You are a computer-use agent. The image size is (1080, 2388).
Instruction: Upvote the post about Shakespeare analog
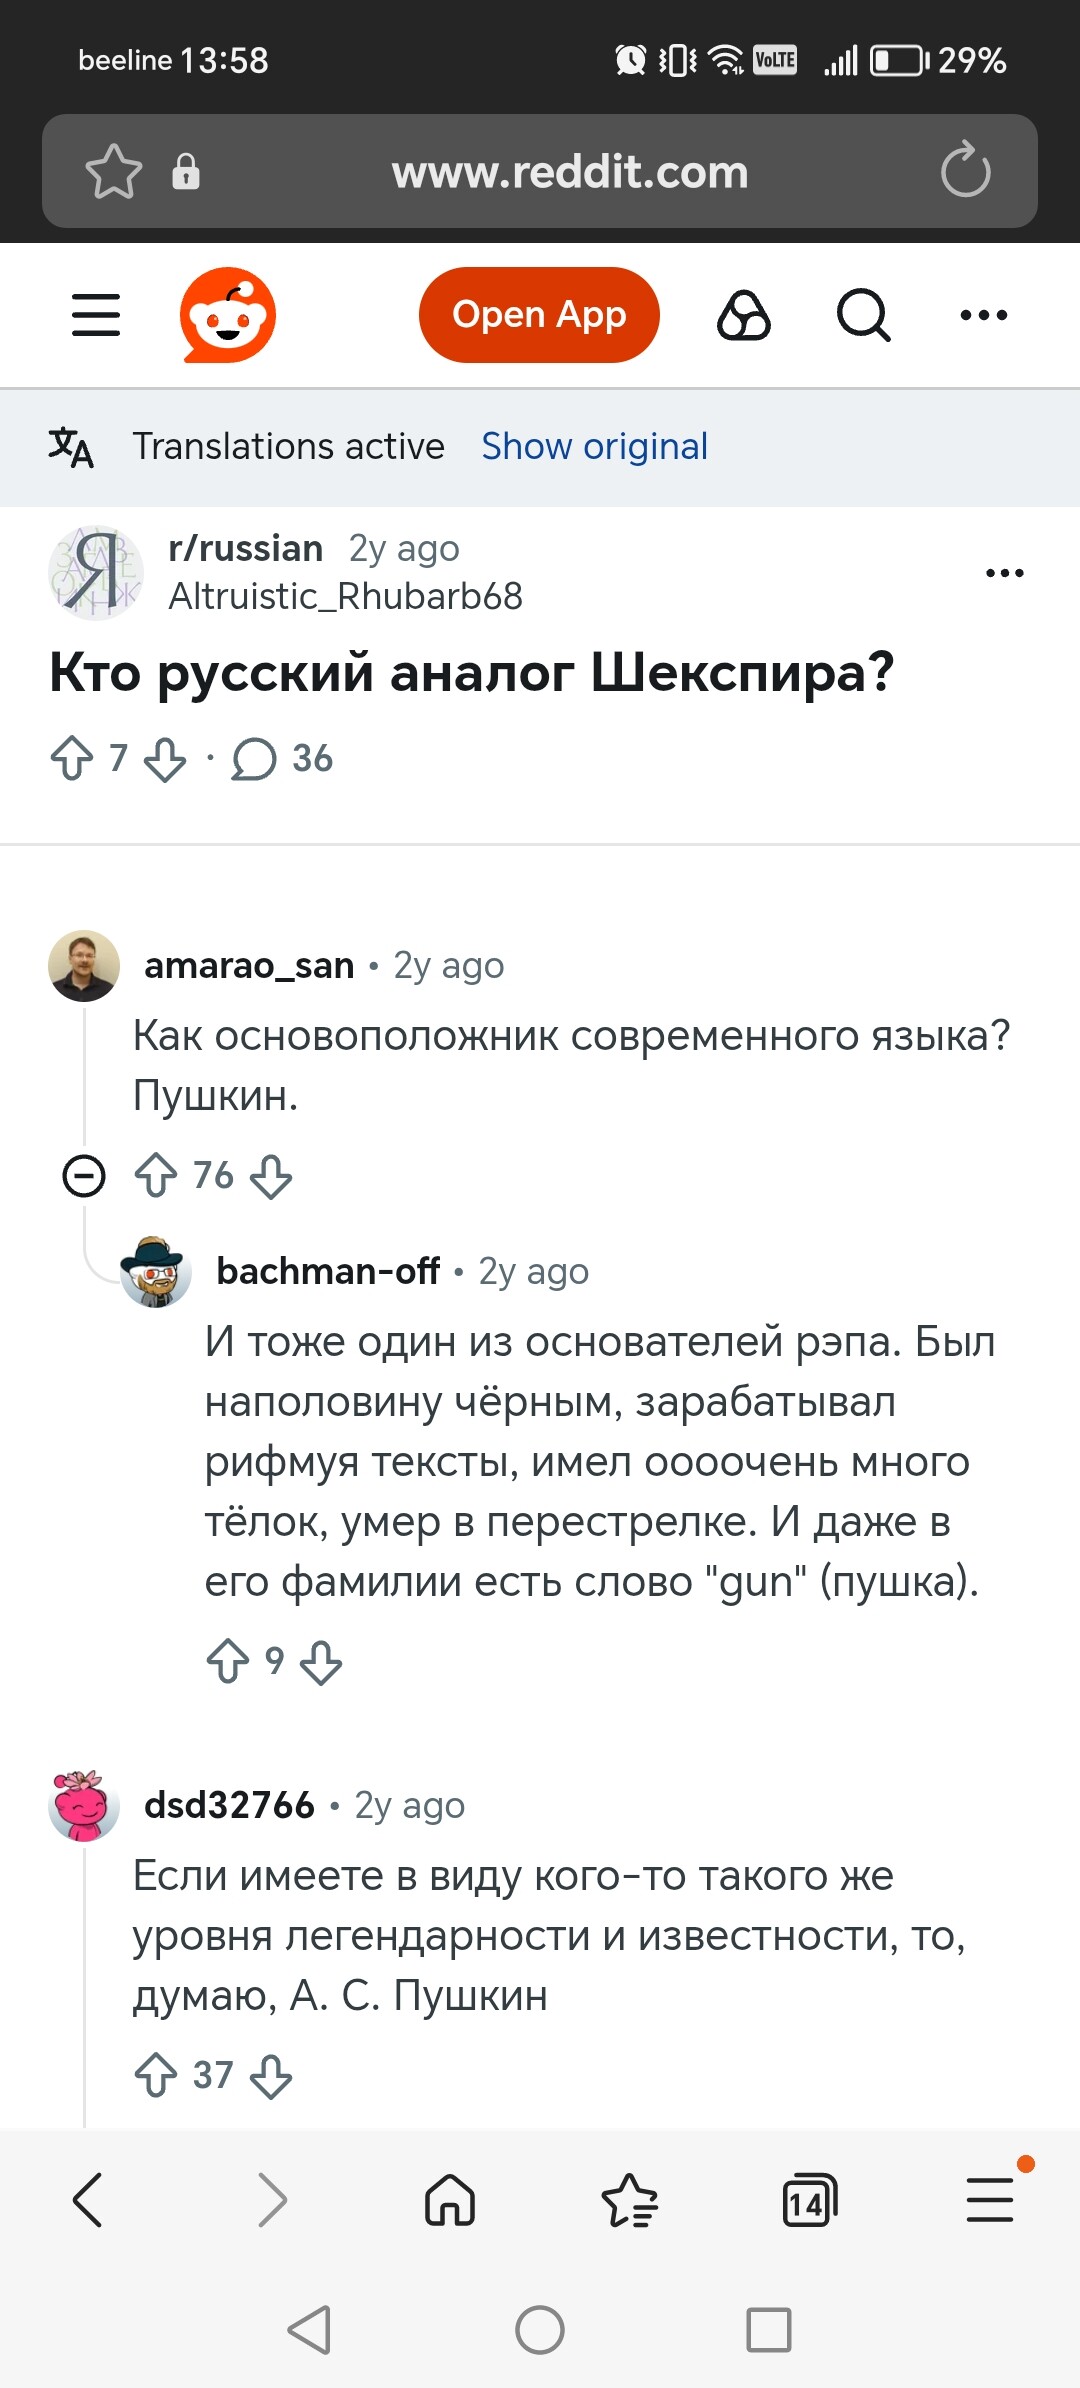[72, 758]
